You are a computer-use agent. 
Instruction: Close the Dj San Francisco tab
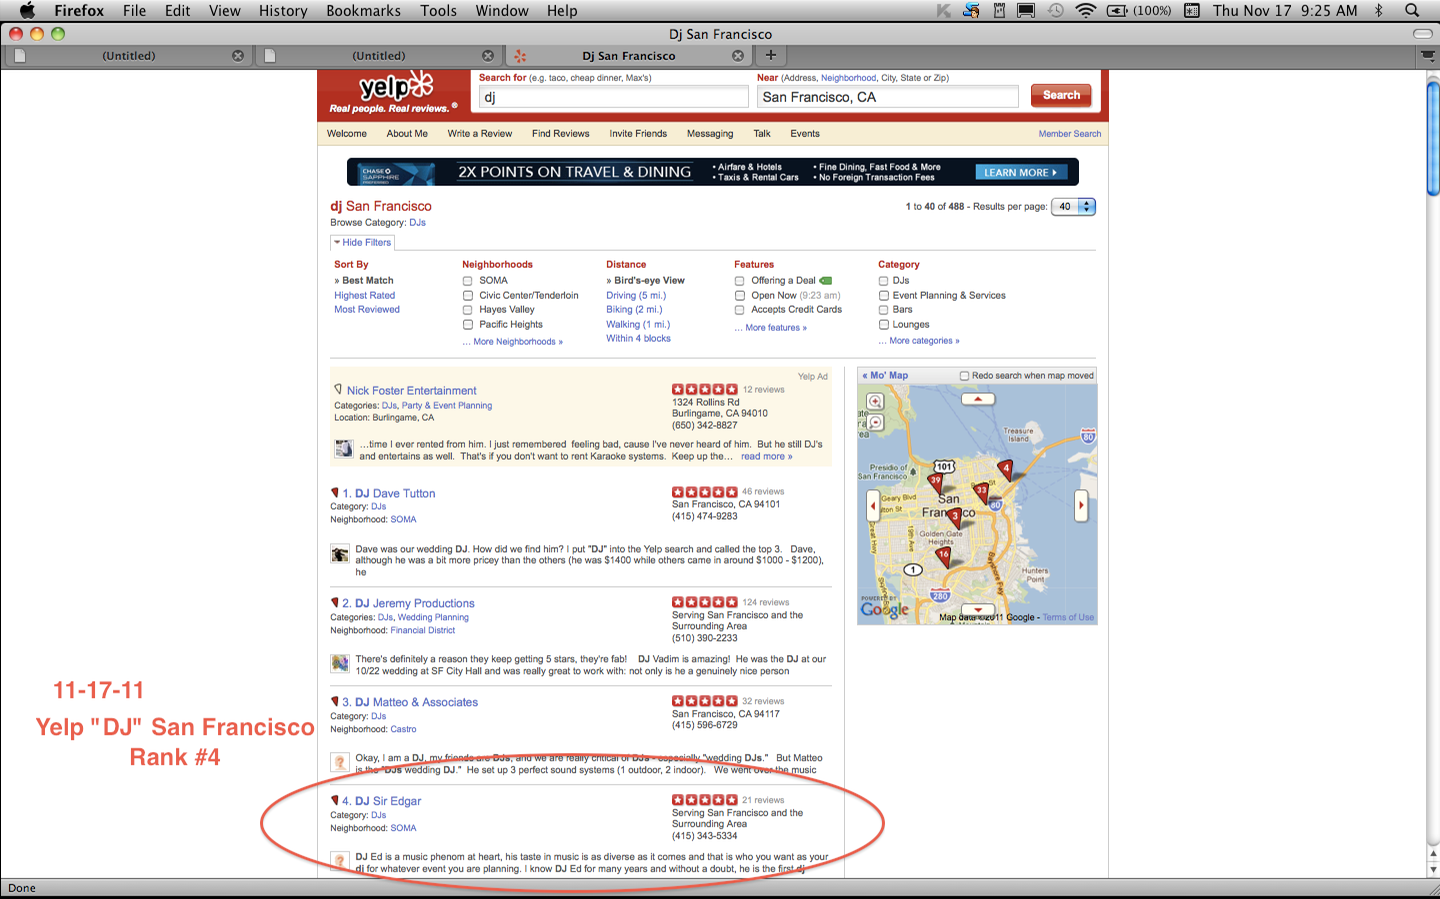point(738,56)
